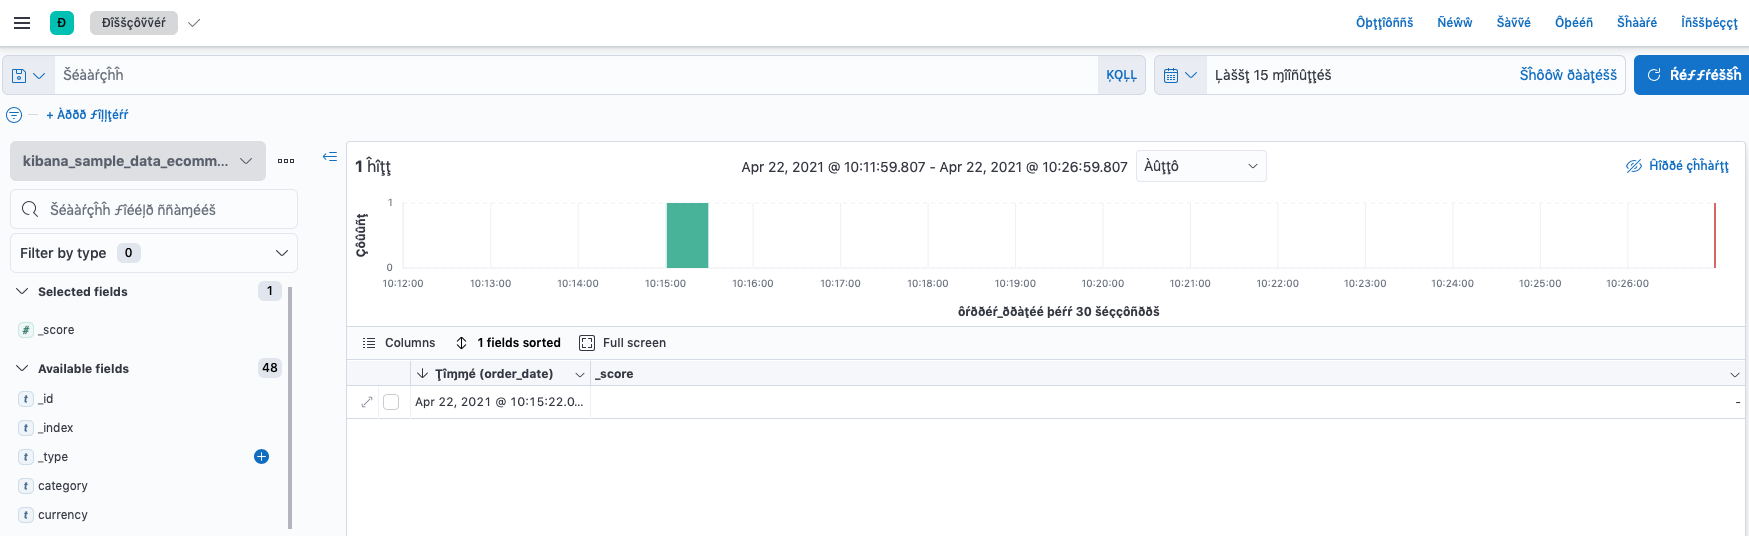Expand the document row with the arrows icon
The height and width of the screenshot is (536, 1749).
367,402
